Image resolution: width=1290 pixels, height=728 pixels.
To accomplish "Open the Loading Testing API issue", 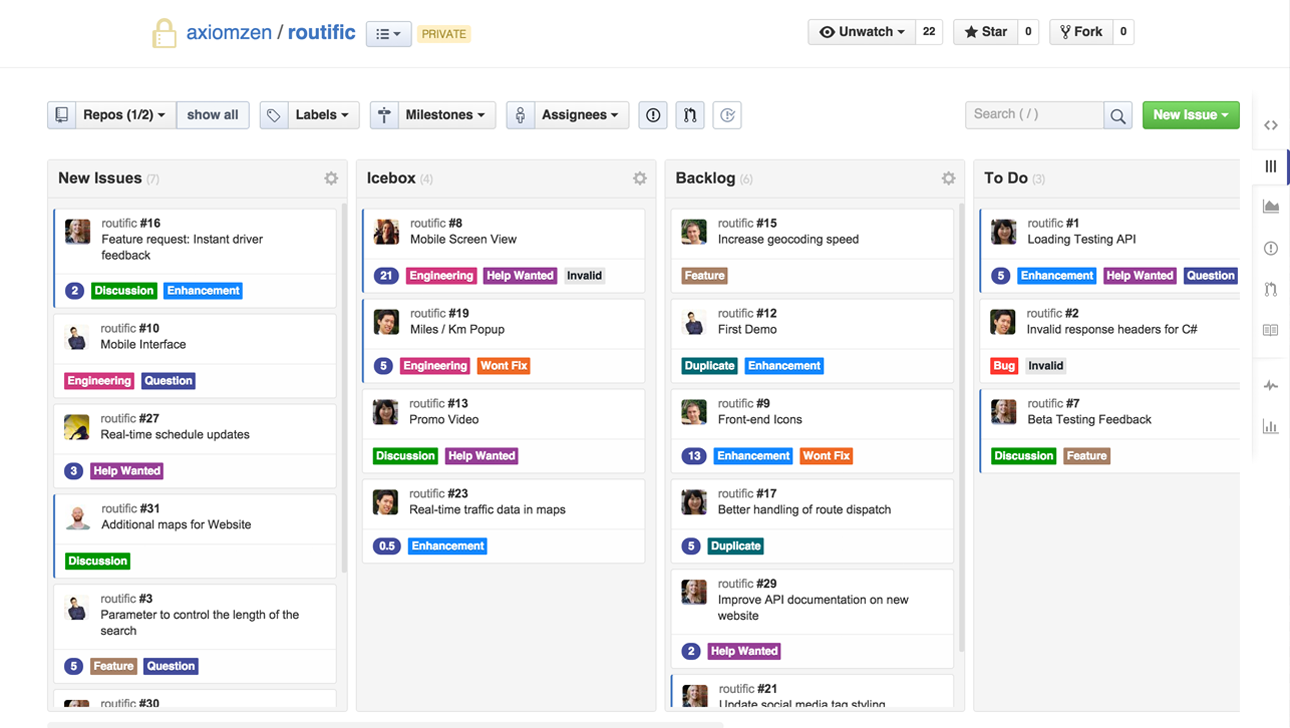I will [x=1081, y=239].
